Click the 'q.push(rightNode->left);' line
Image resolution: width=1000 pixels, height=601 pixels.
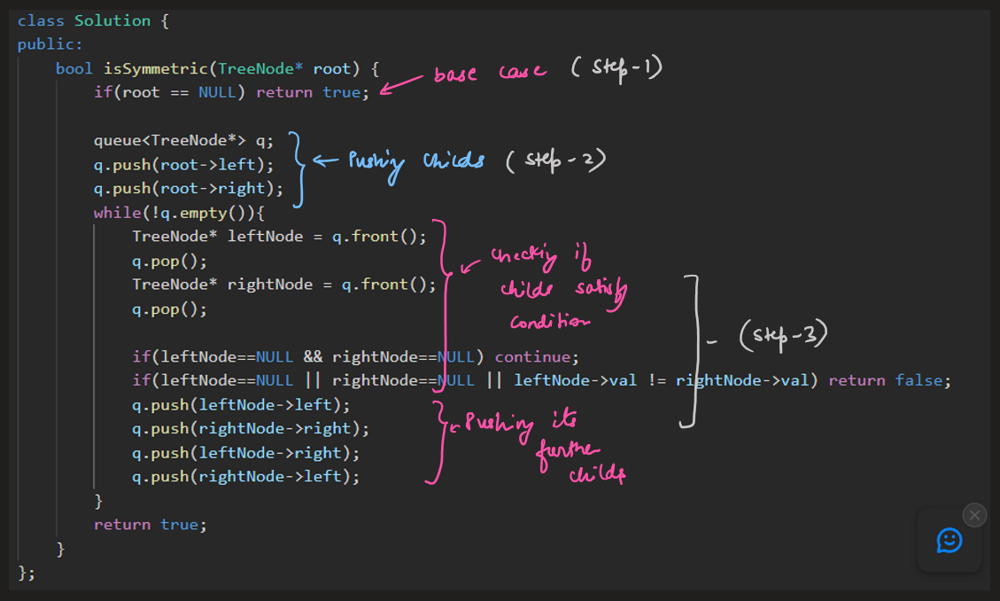[245, 476]
